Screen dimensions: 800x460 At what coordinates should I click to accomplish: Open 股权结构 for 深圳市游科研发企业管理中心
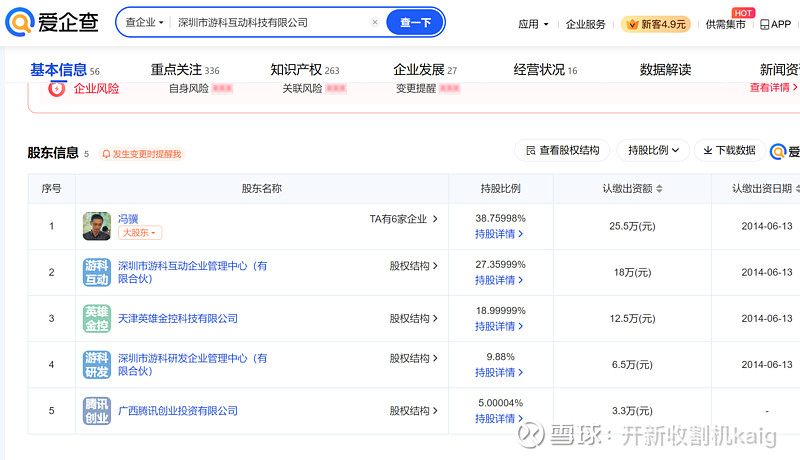[413, 358]
